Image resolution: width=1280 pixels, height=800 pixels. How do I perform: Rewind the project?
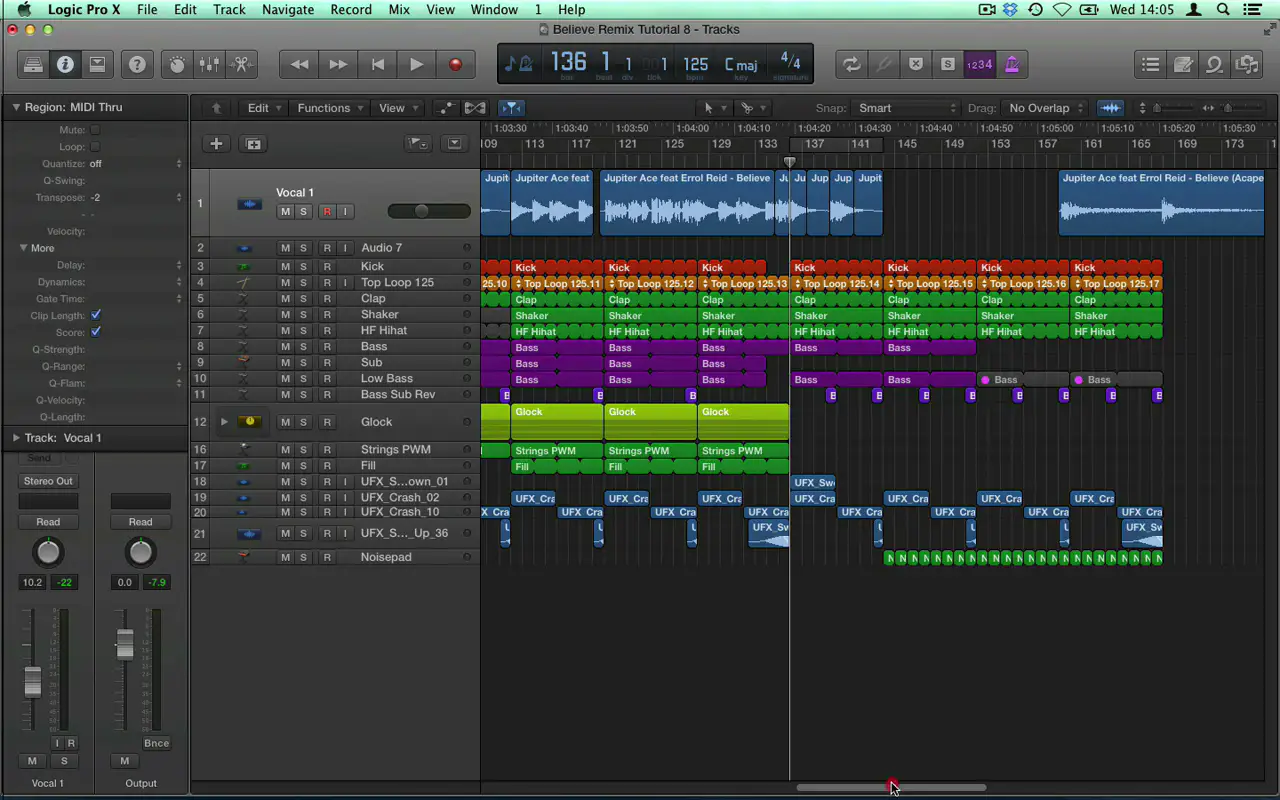(299, 64)
